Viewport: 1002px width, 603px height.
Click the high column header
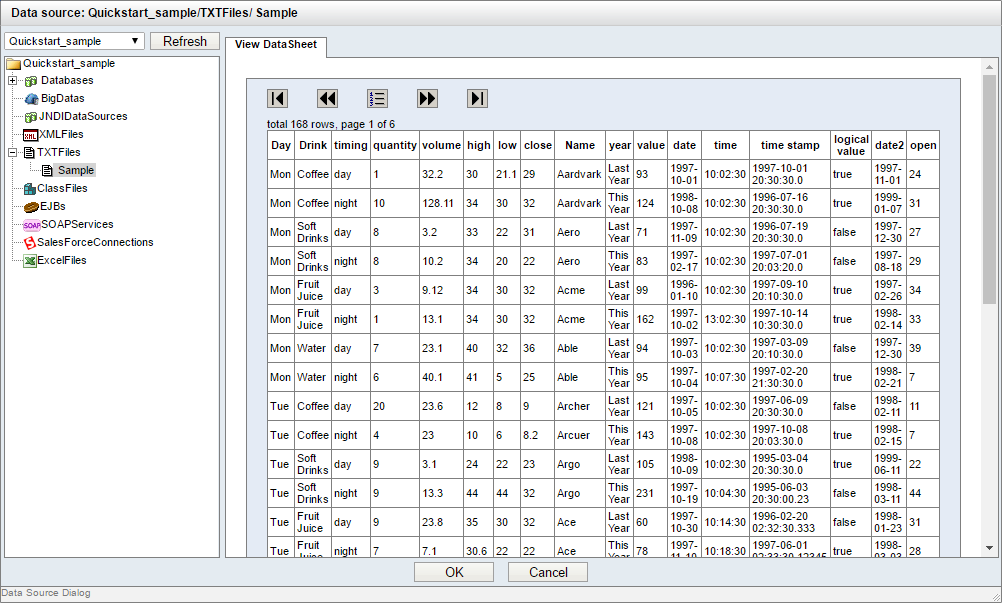pos(479,146)
